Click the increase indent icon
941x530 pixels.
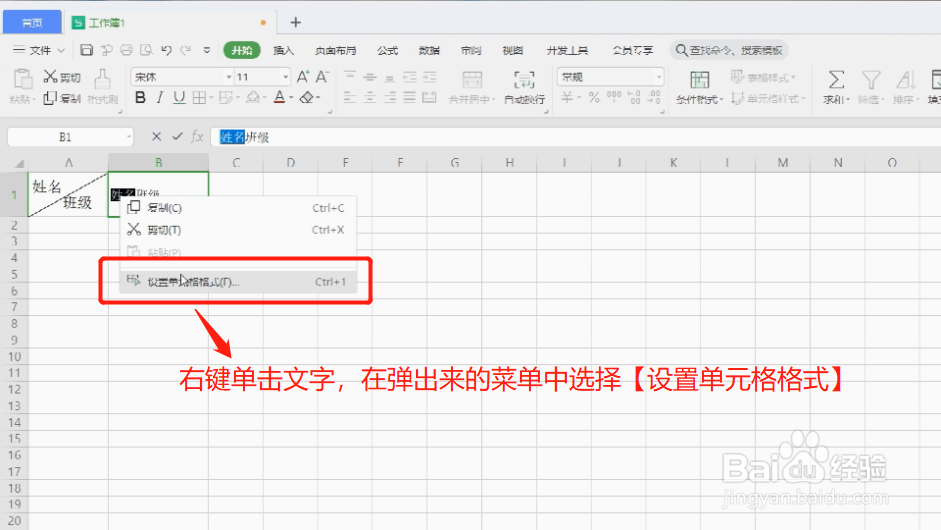click(430, 77)
